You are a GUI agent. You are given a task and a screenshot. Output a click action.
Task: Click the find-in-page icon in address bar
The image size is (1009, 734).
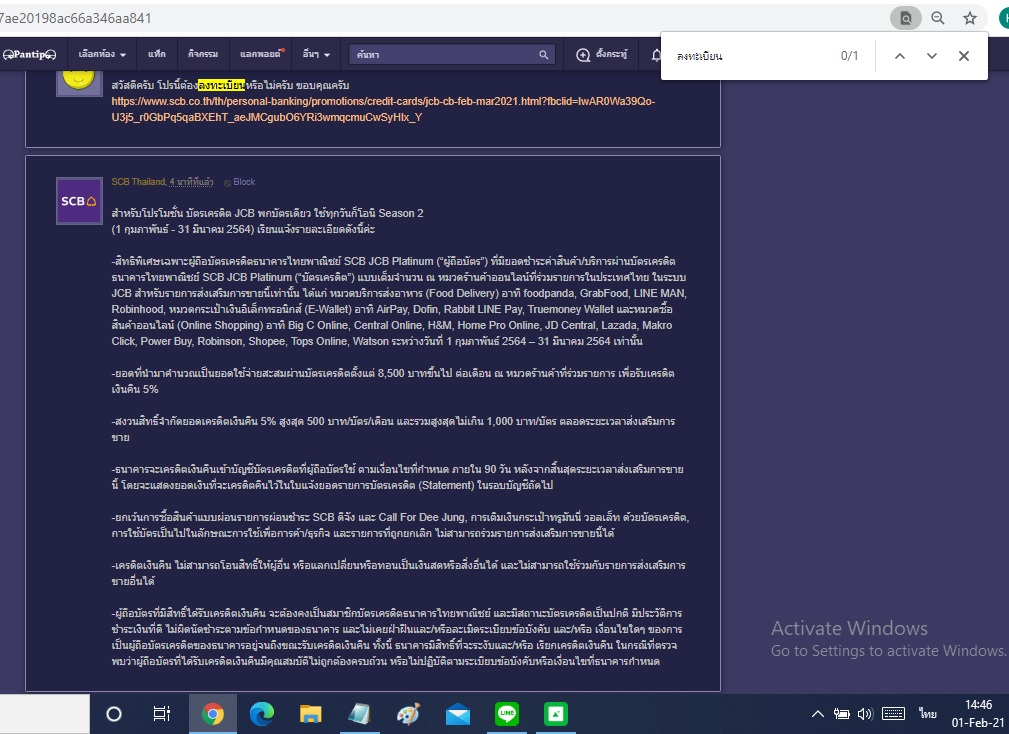coord(905,18)
